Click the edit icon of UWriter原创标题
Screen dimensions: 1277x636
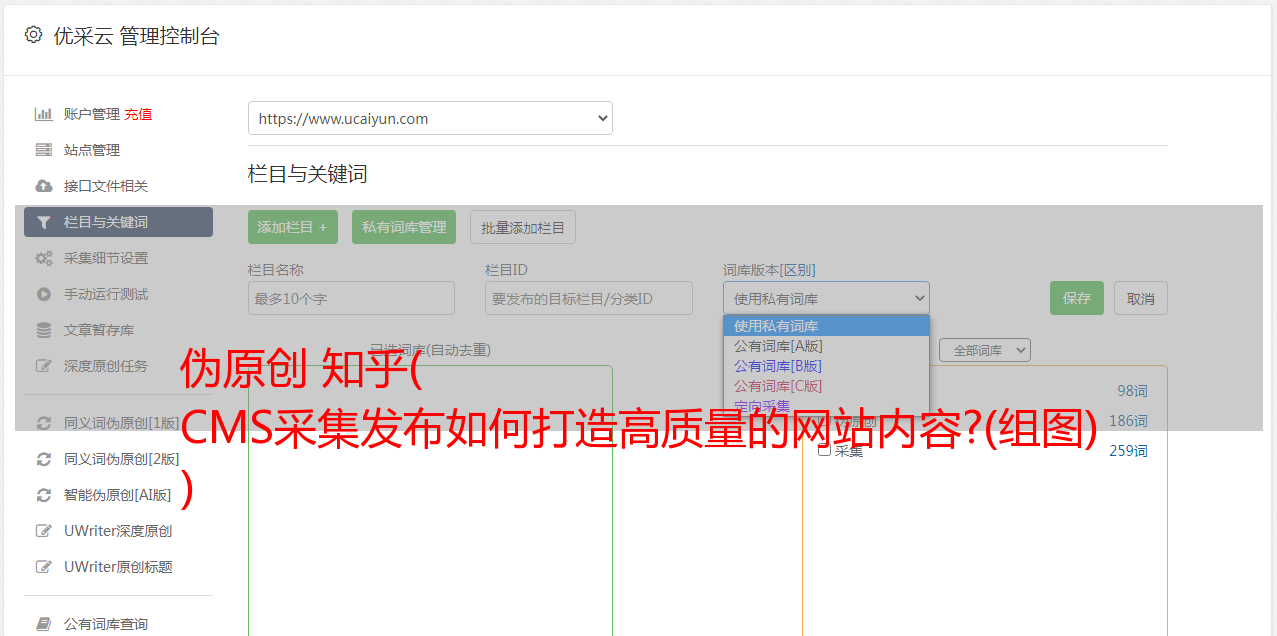pos(43,567)
